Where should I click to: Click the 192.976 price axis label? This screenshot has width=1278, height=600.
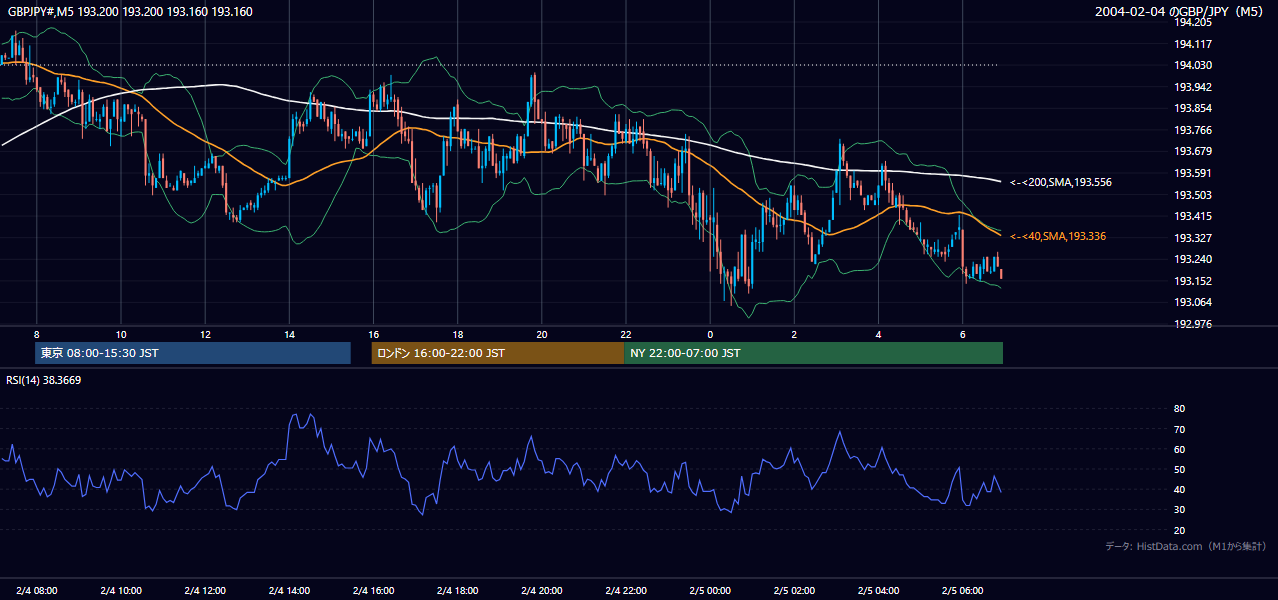(1193, 324)
